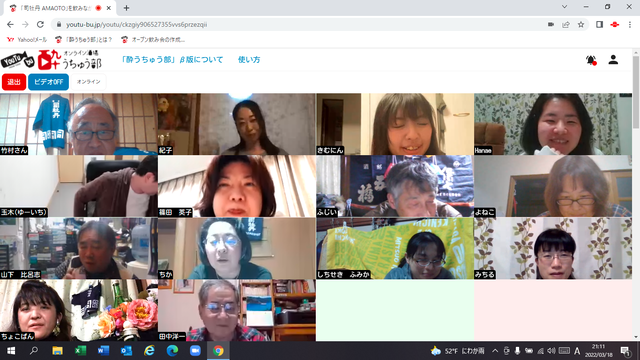Screen dimensions: 640x360
Task: Launch Excel from the taskbar
Action: point(80,351)
